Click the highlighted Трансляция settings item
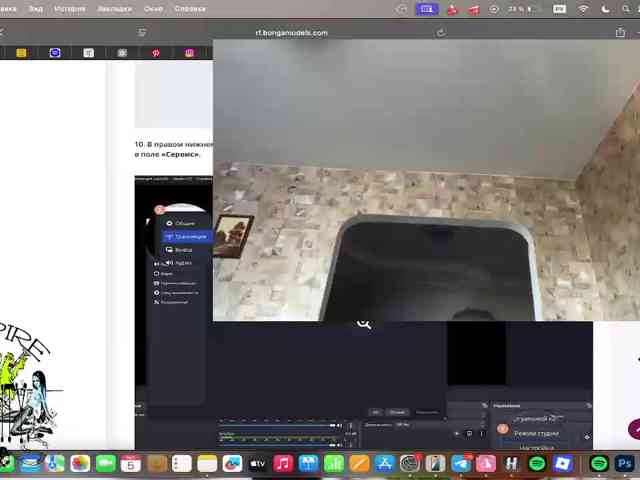The image size is (640, 480). tap(187, 236)
